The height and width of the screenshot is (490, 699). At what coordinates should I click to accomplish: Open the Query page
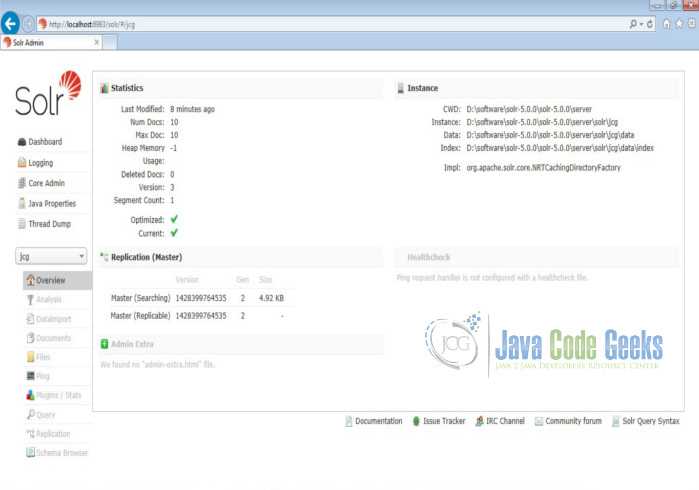[x=46, y=415]
